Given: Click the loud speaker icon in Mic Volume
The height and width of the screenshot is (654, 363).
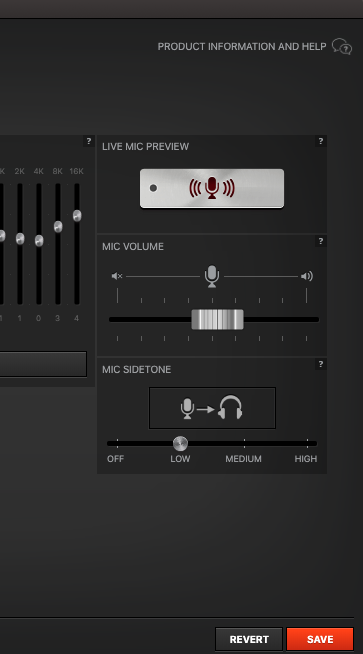Looking at the screenshot, I should pyautogui.click(x=307, y=276).
